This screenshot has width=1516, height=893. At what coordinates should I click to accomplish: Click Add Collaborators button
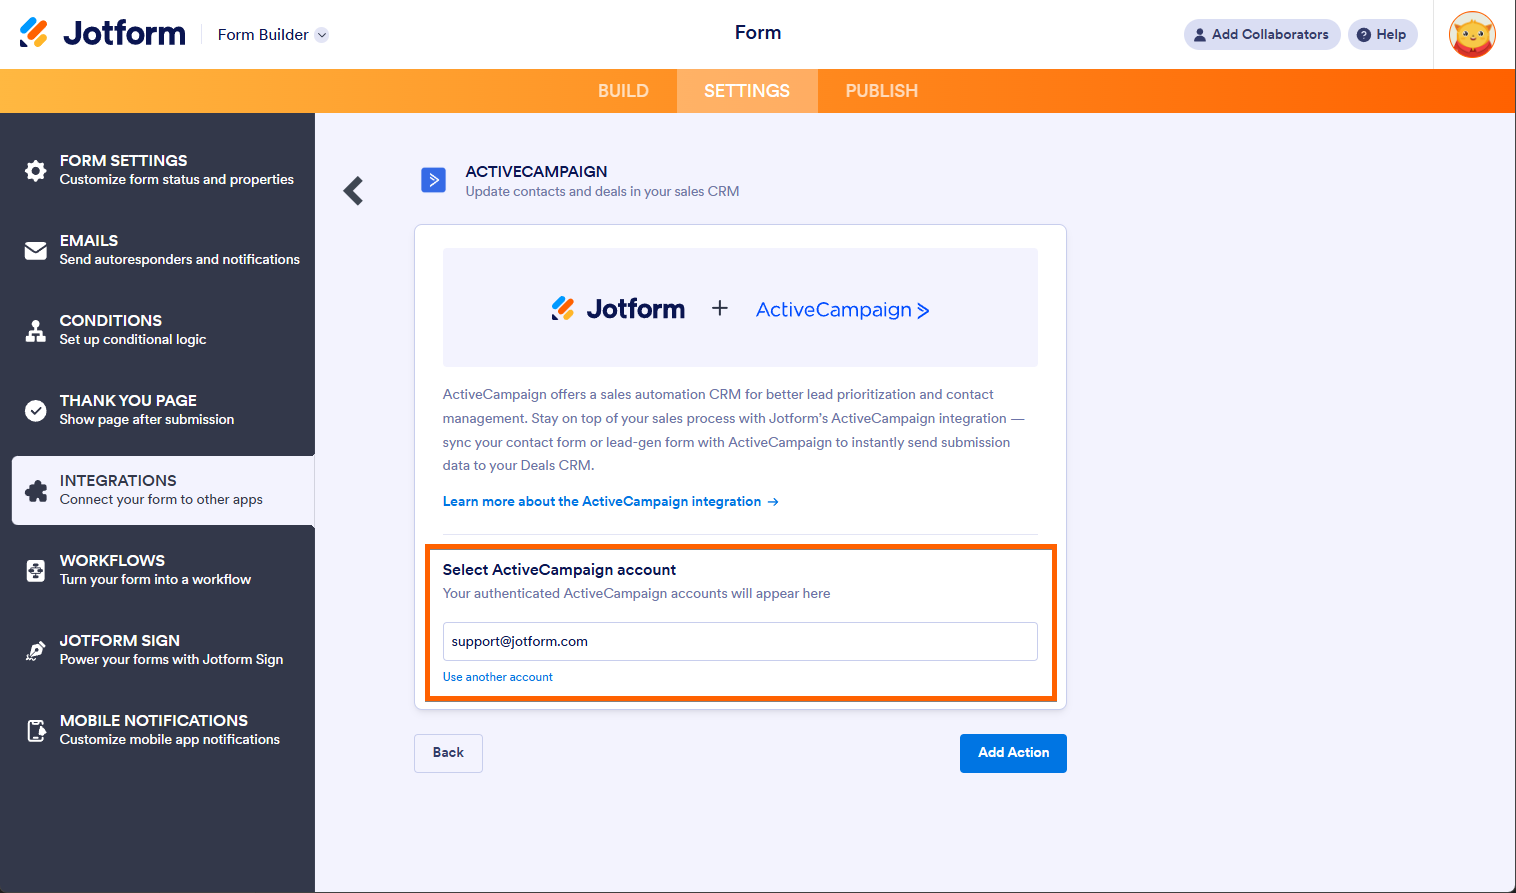[1262, 34]
